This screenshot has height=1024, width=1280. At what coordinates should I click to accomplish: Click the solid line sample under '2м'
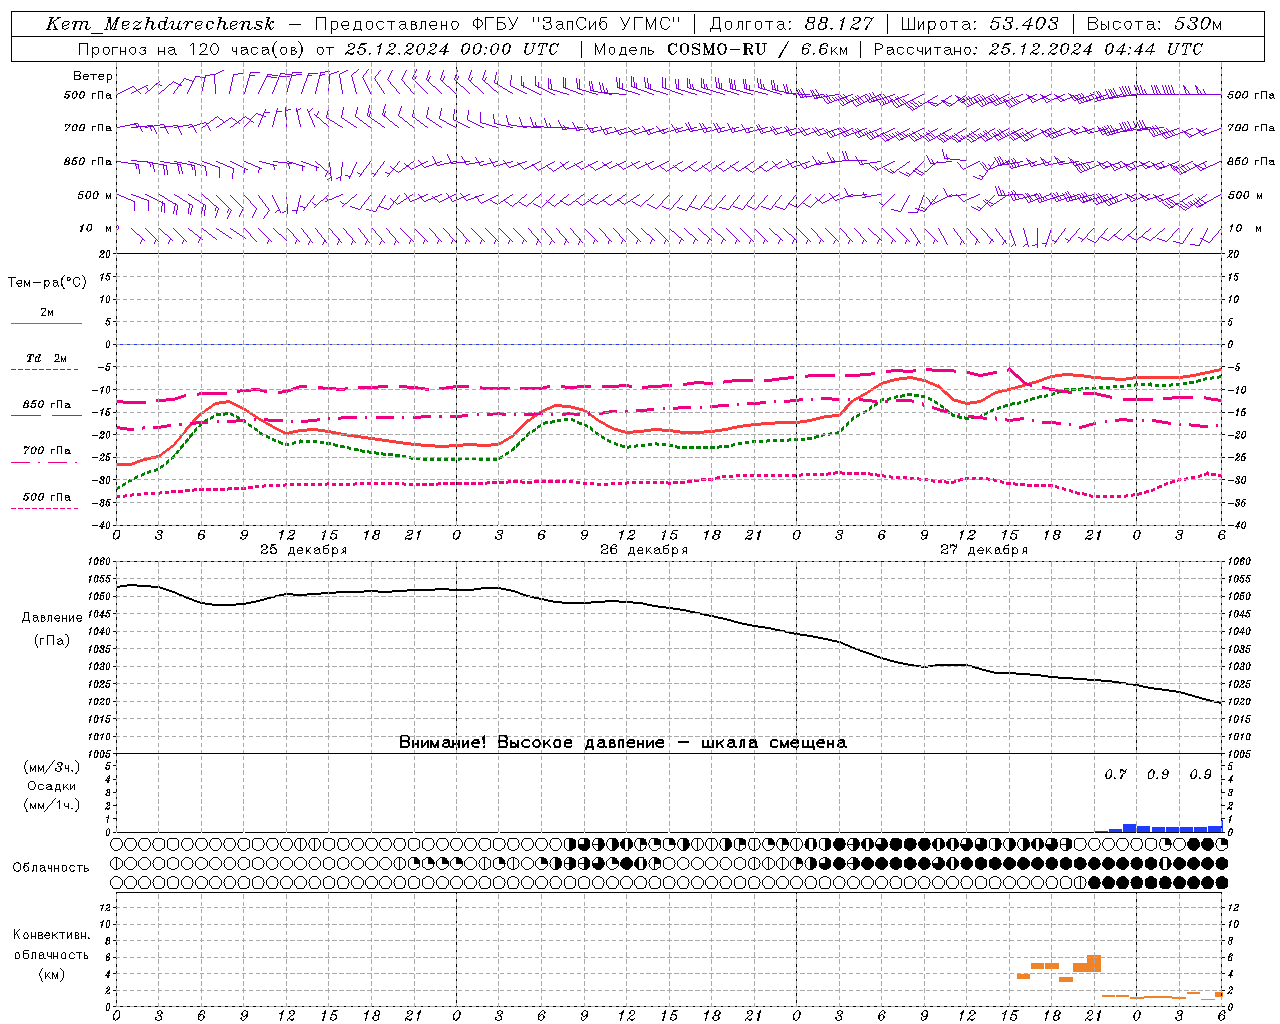point(46,323)
